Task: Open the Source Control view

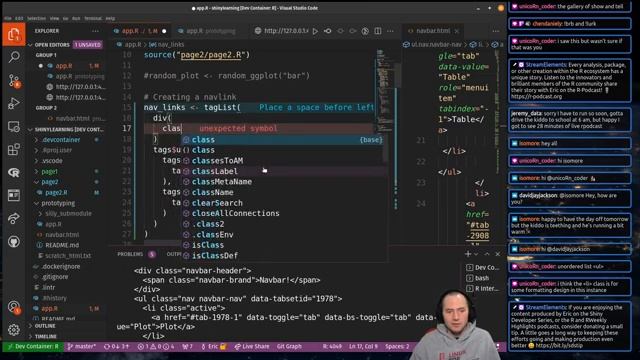Action: tap(14, 80)
